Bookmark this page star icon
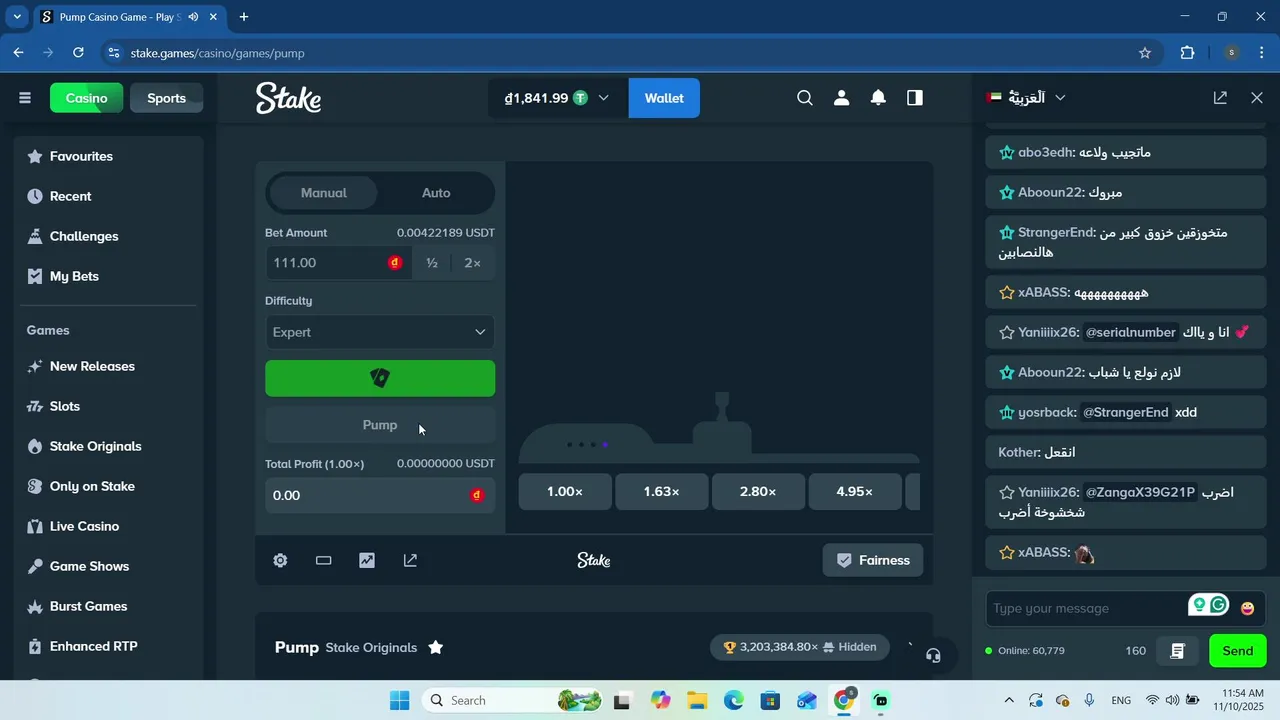Image resolution: width=1280 pixels, height=720 pixels. (1145, 53)
